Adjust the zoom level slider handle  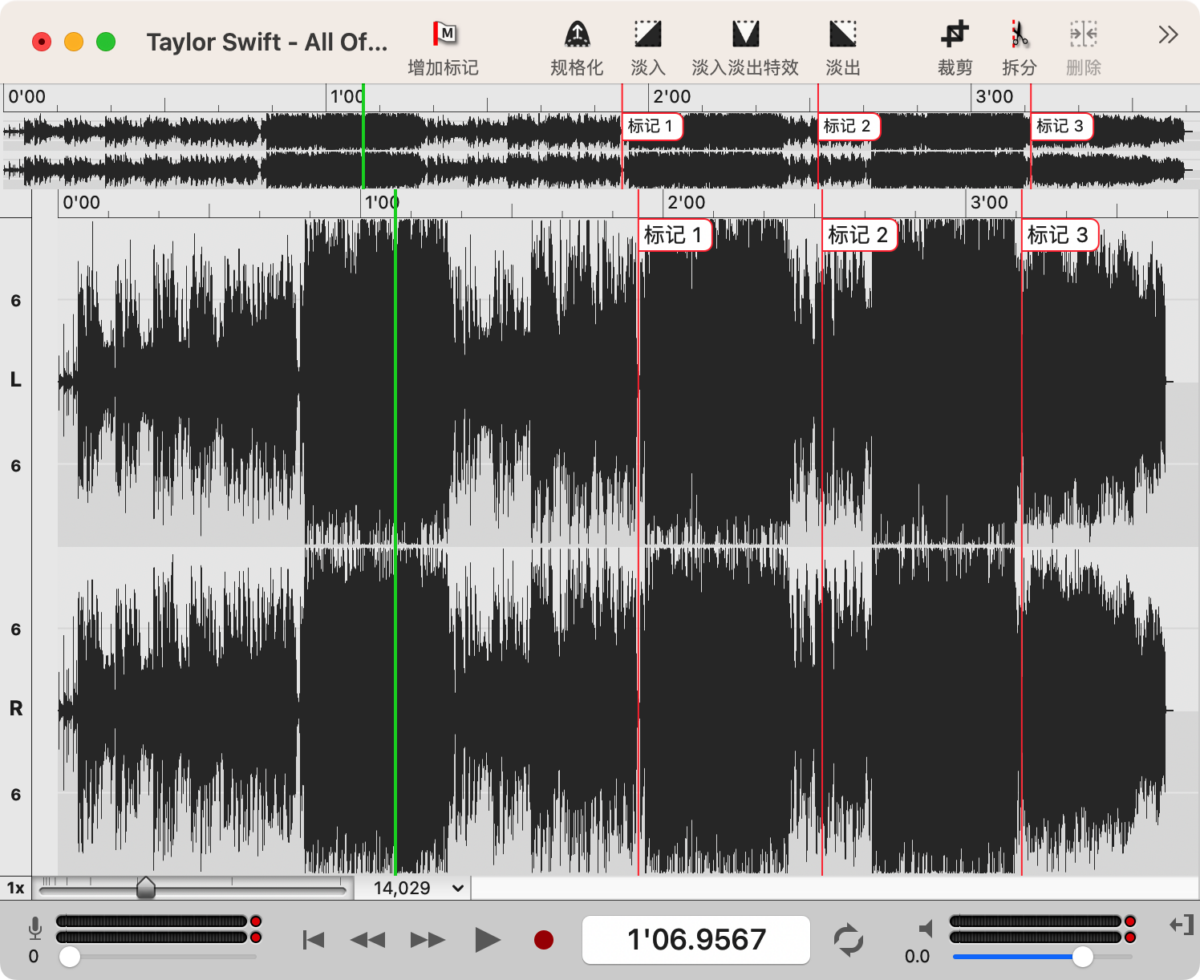(146, 887)
